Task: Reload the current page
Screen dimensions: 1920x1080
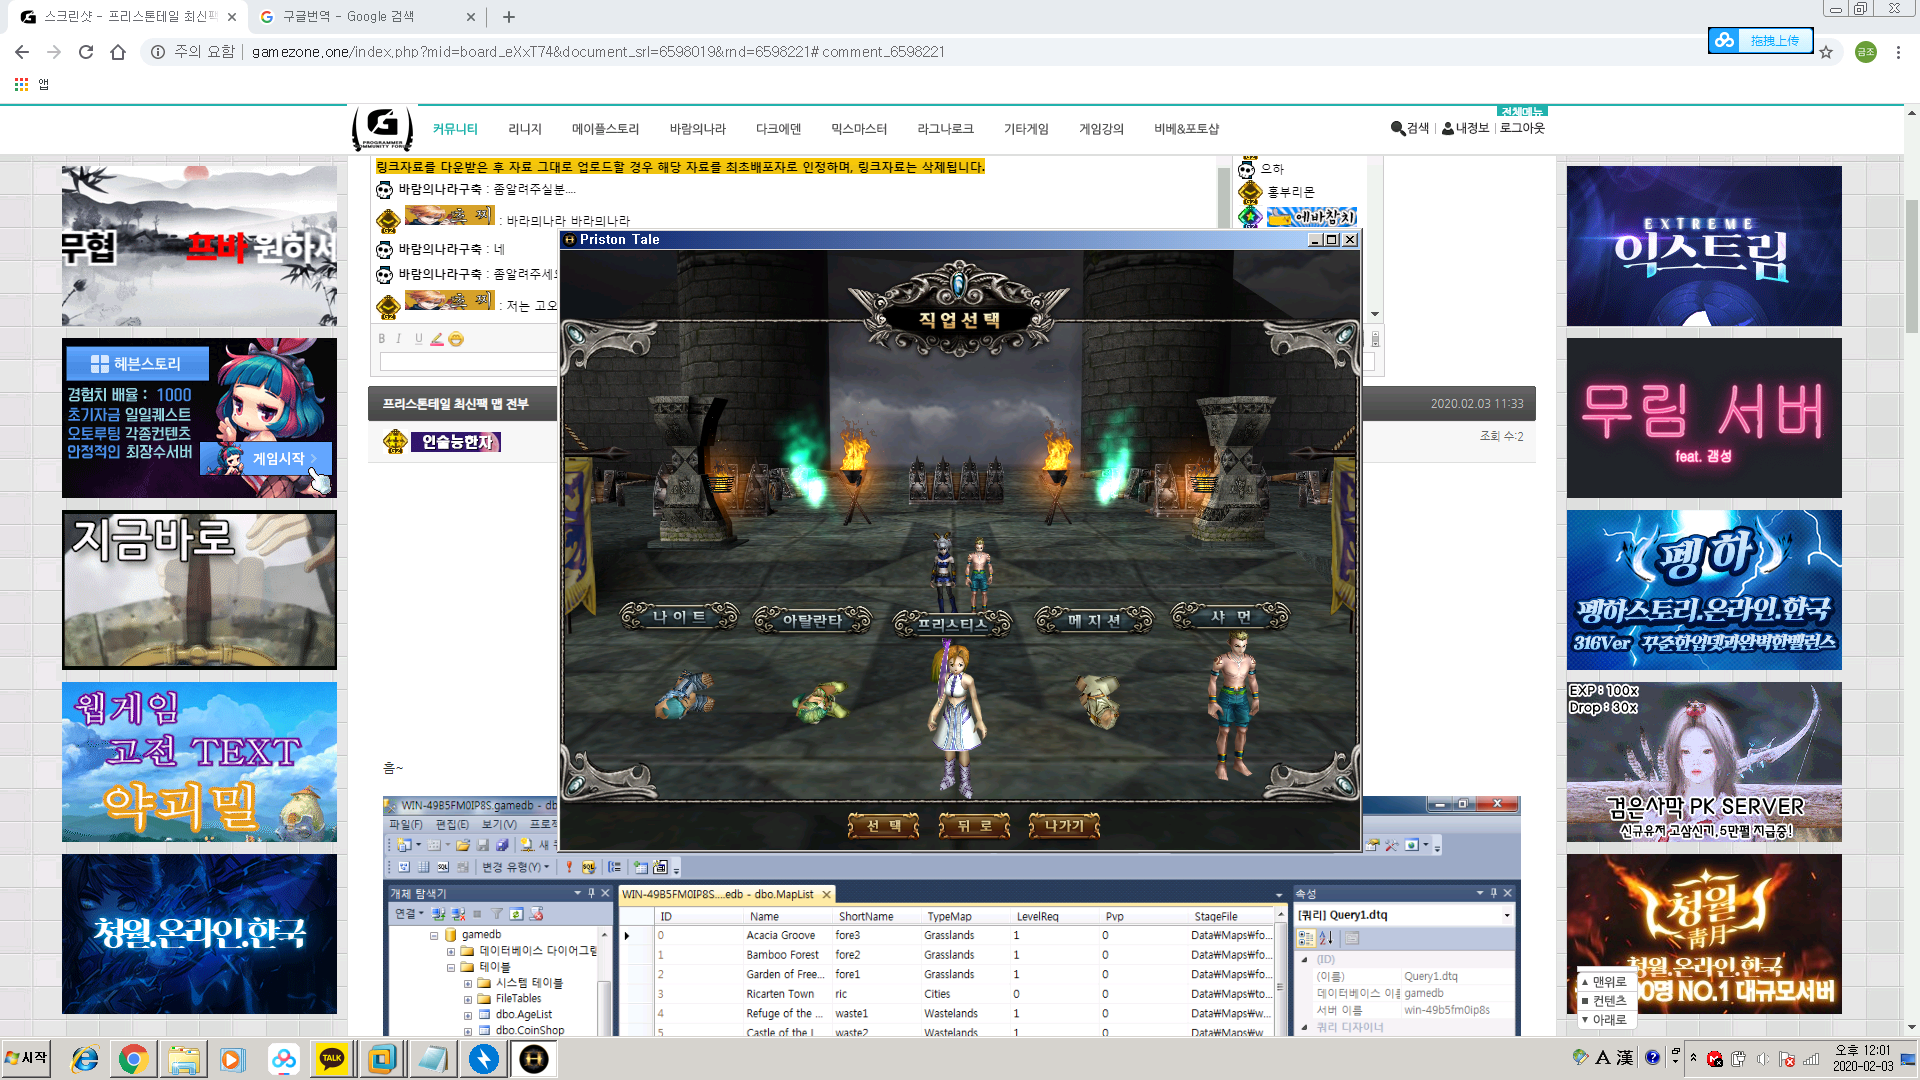Action: click(x=86, y=52)
